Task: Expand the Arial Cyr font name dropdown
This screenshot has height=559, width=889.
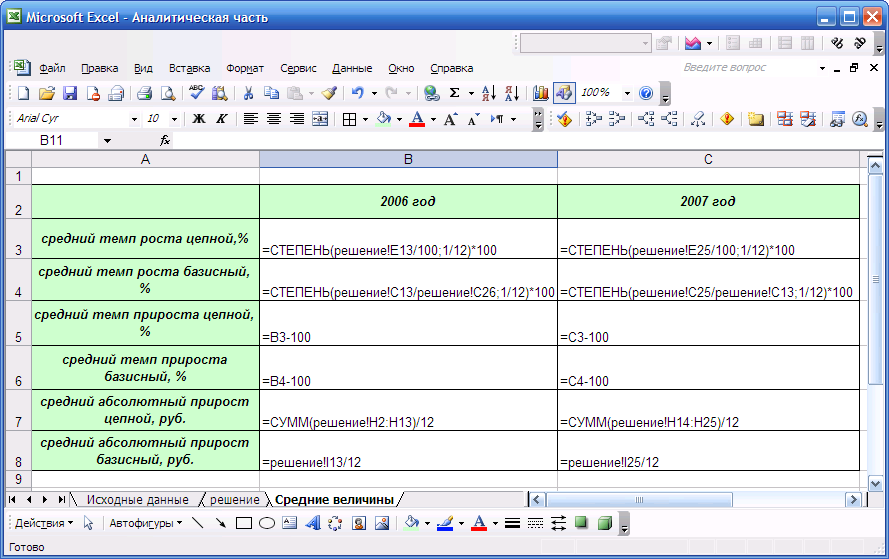Action: coord(134,119)
